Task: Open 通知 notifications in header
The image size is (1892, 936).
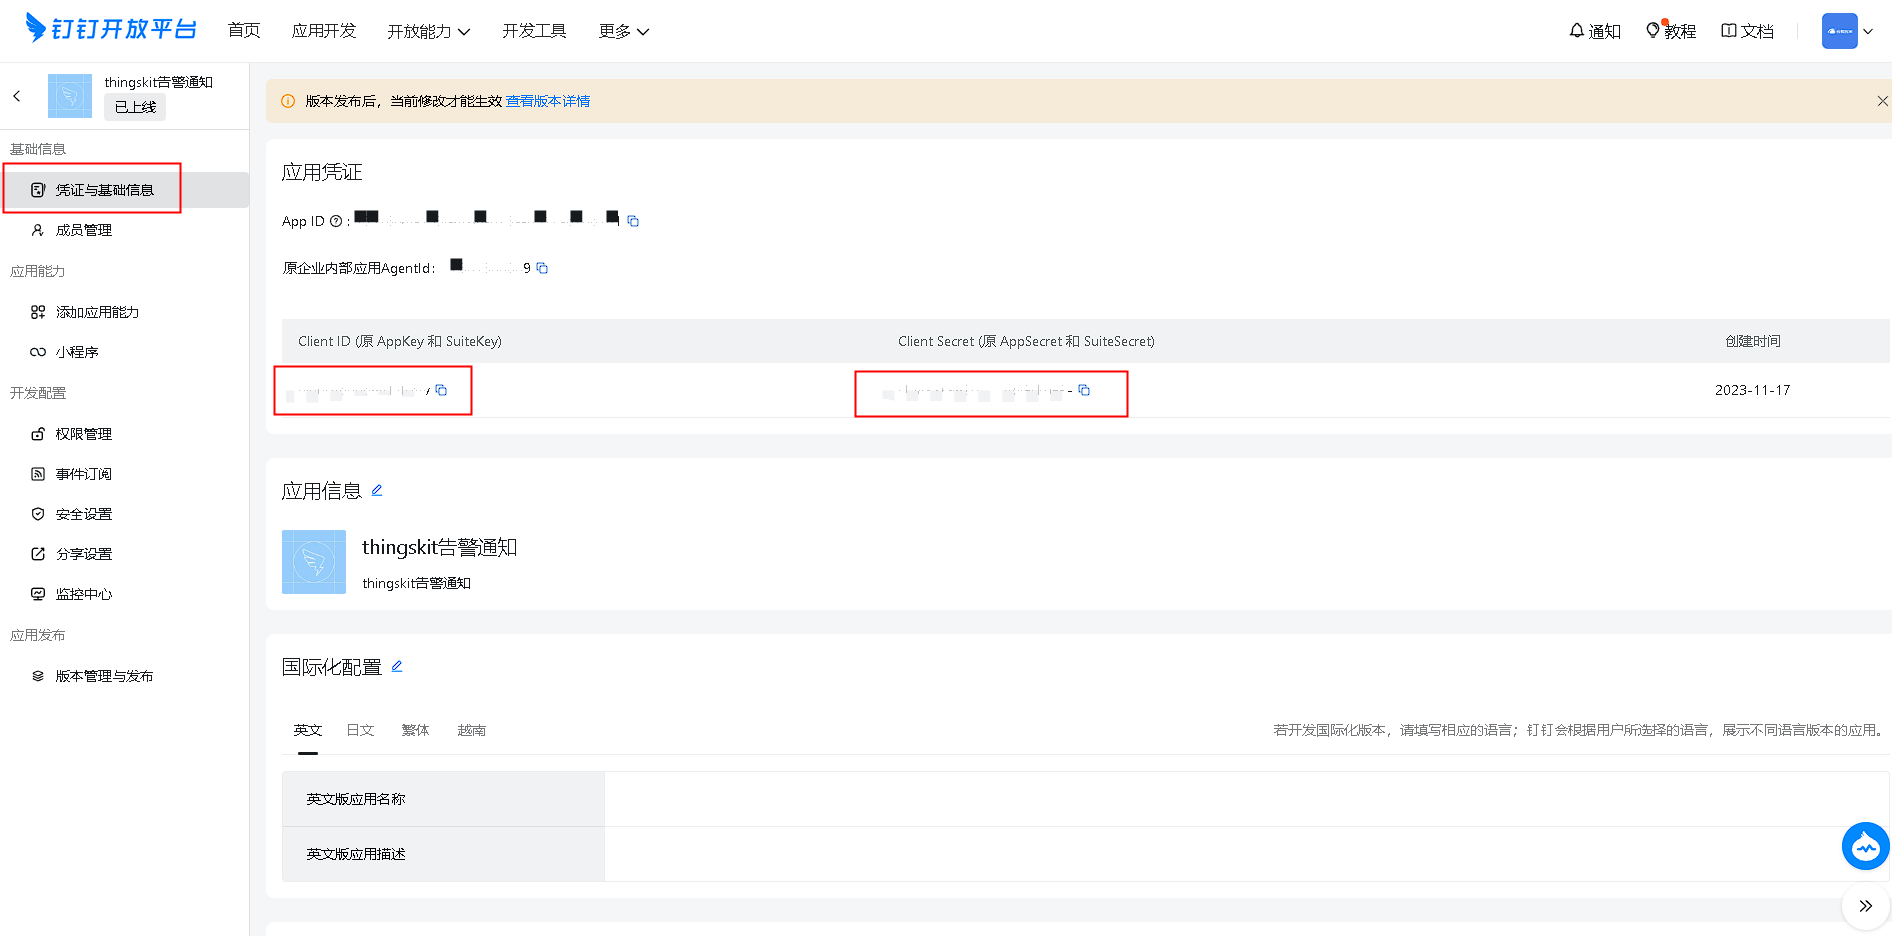Action: pyautogui.click(x=1595, y=31)
